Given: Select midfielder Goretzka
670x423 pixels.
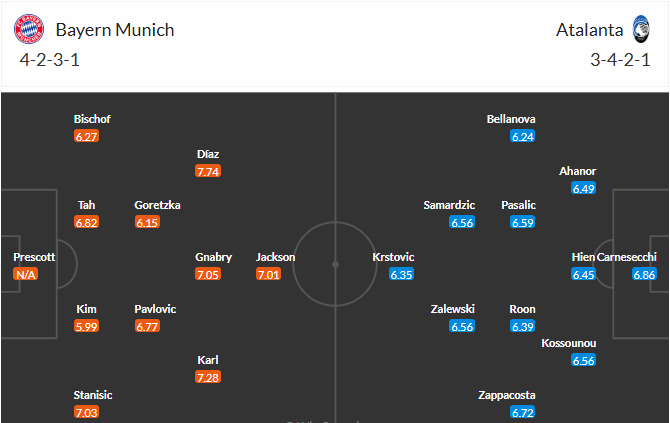Looking at the screenshot, I should tap(157, 205).
